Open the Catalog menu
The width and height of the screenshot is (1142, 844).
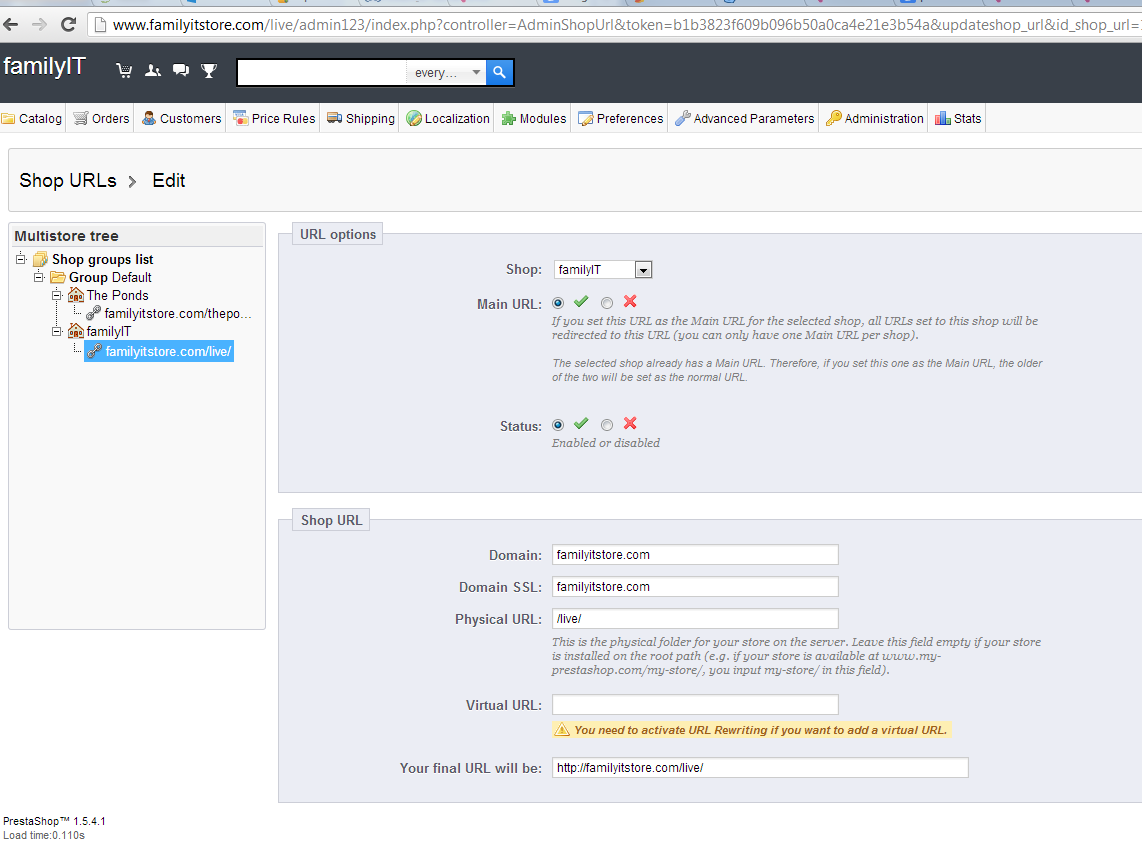(x=32, y=119)
